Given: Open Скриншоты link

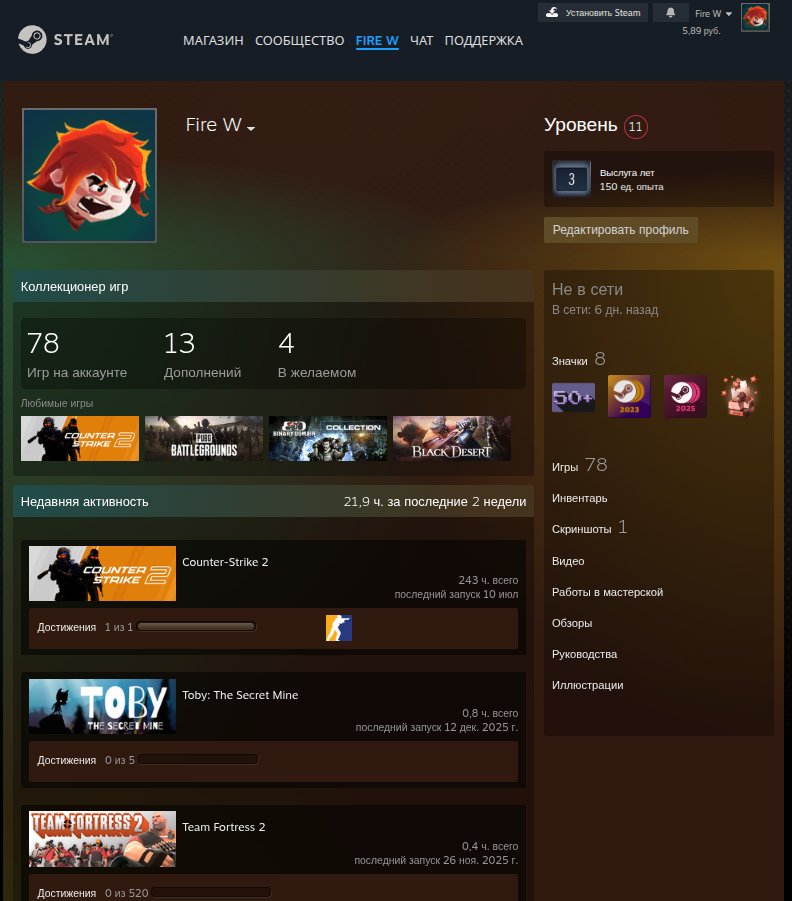Looking at the screenshot, I should coord(589,528).
